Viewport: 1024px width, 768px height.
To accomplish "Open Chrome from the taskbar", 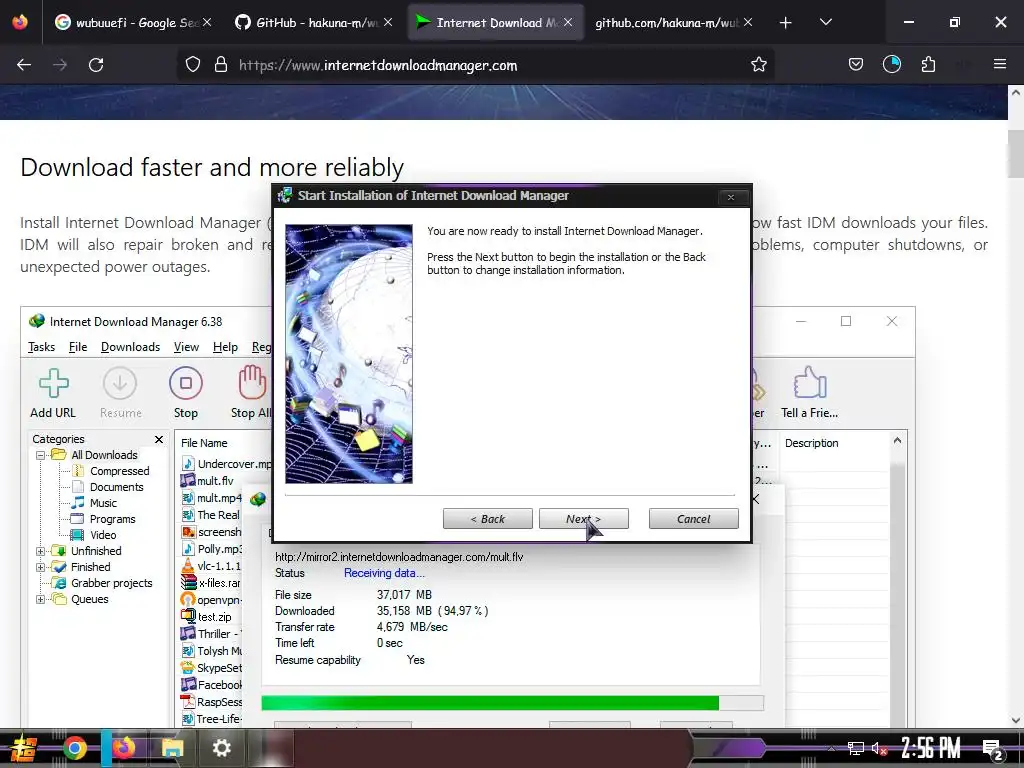I will point(75,748).
